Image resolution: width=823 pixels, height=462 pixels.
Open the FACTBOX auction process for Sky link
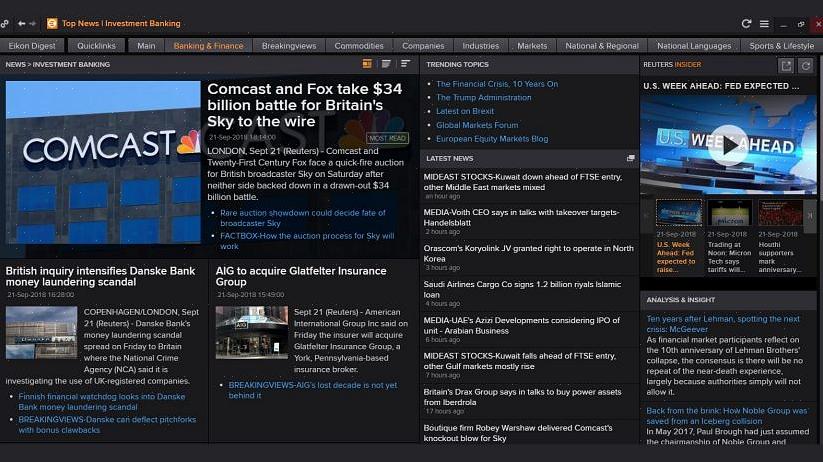click(x=307, y=241)
